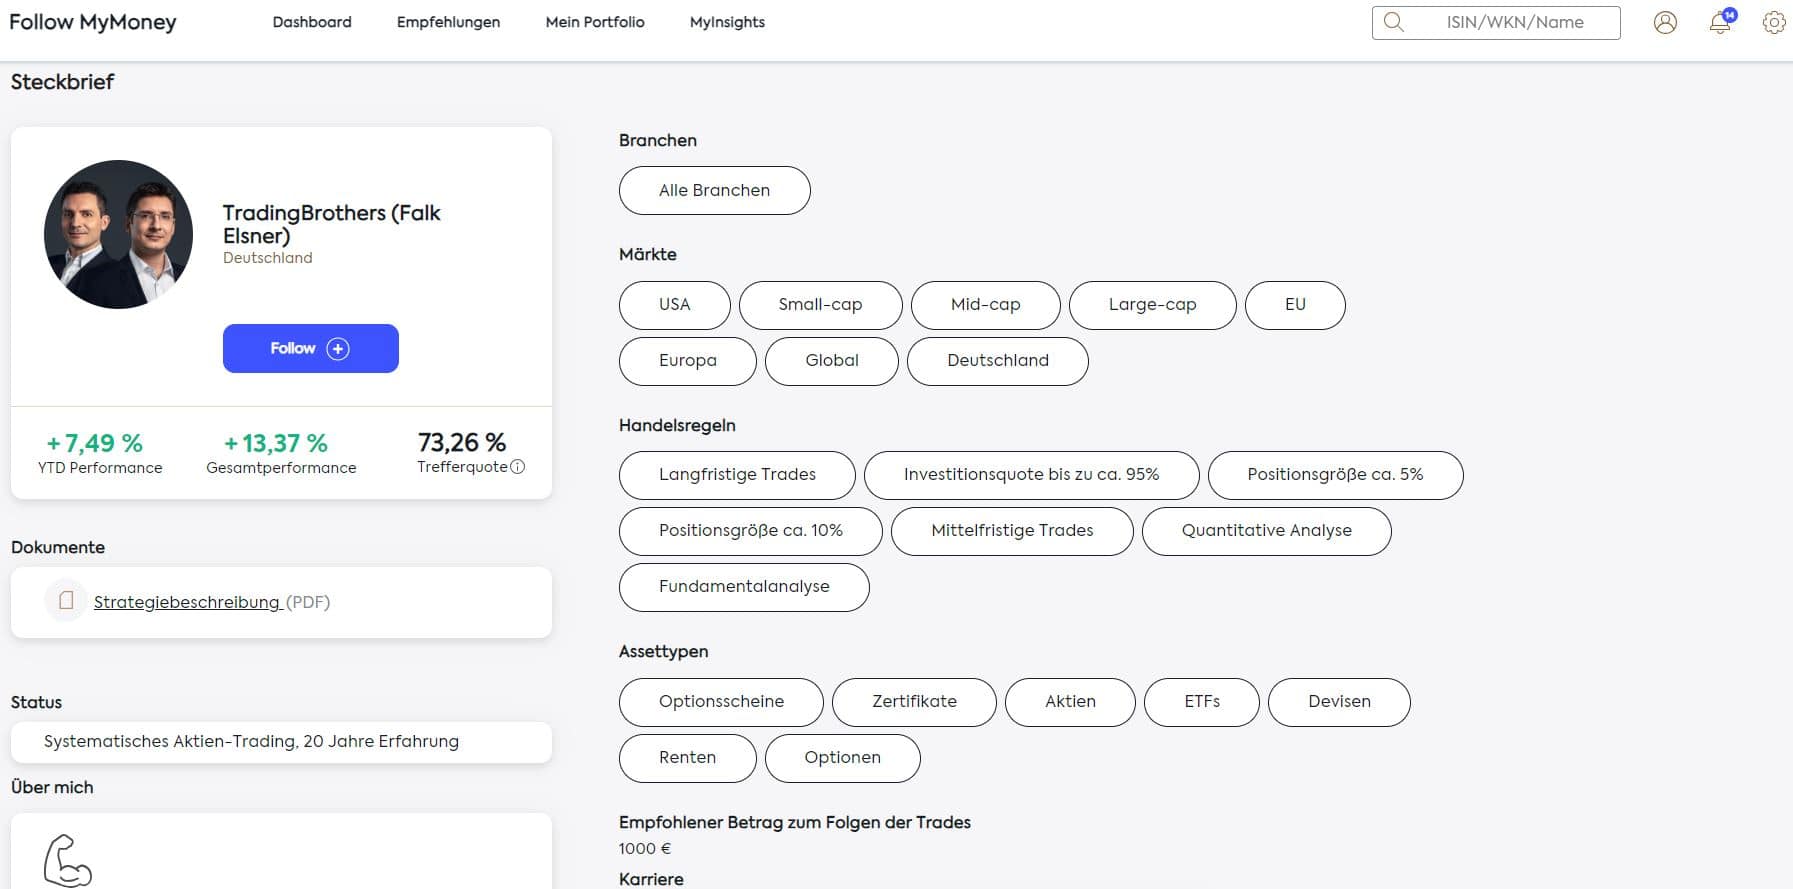The height and width of the screenshot is (889, 1793).
Task: Open the user account profile icon
Action: click(x=1665, y=23)
